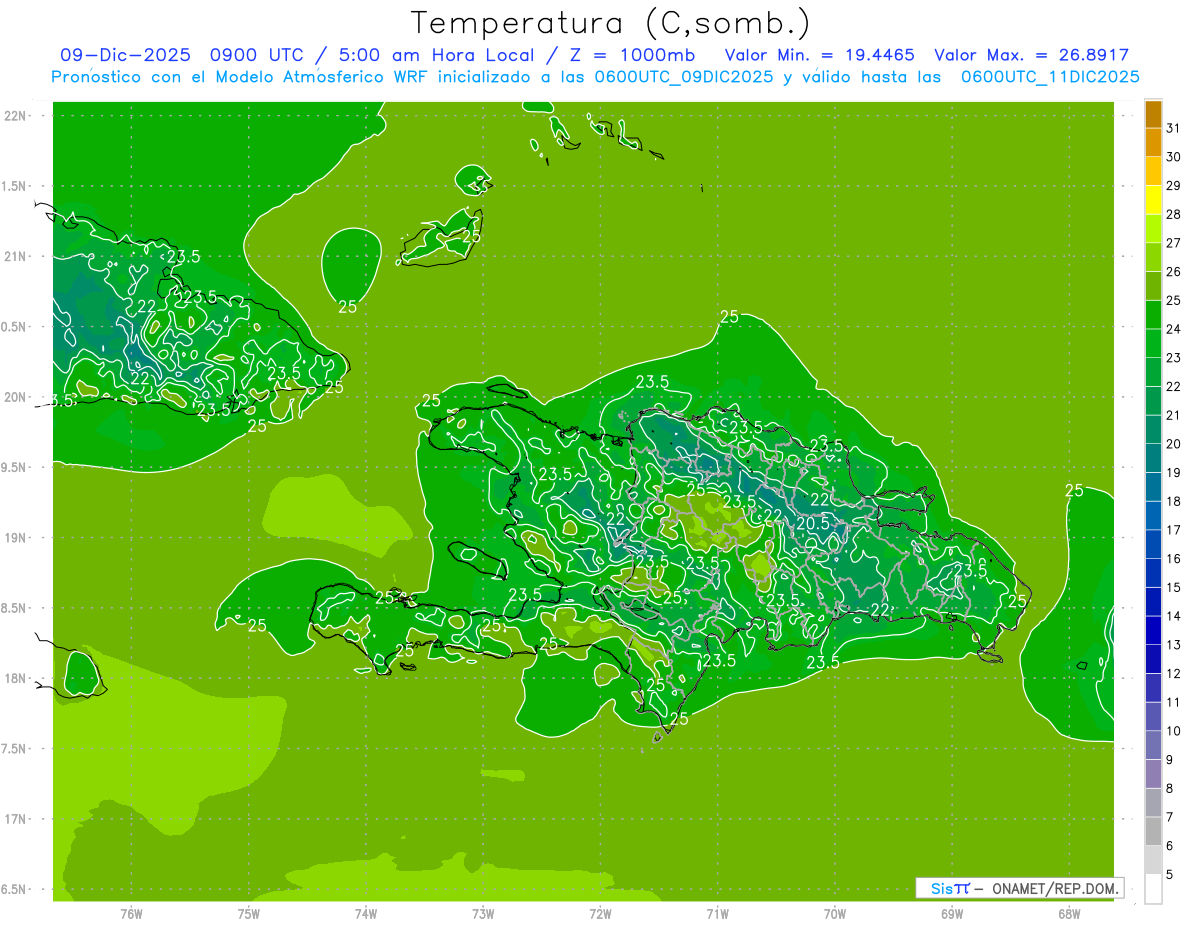1200x927 pixels.
Task: Click the "Valor Min. = 19.4465" text
Action: [819, 55]
